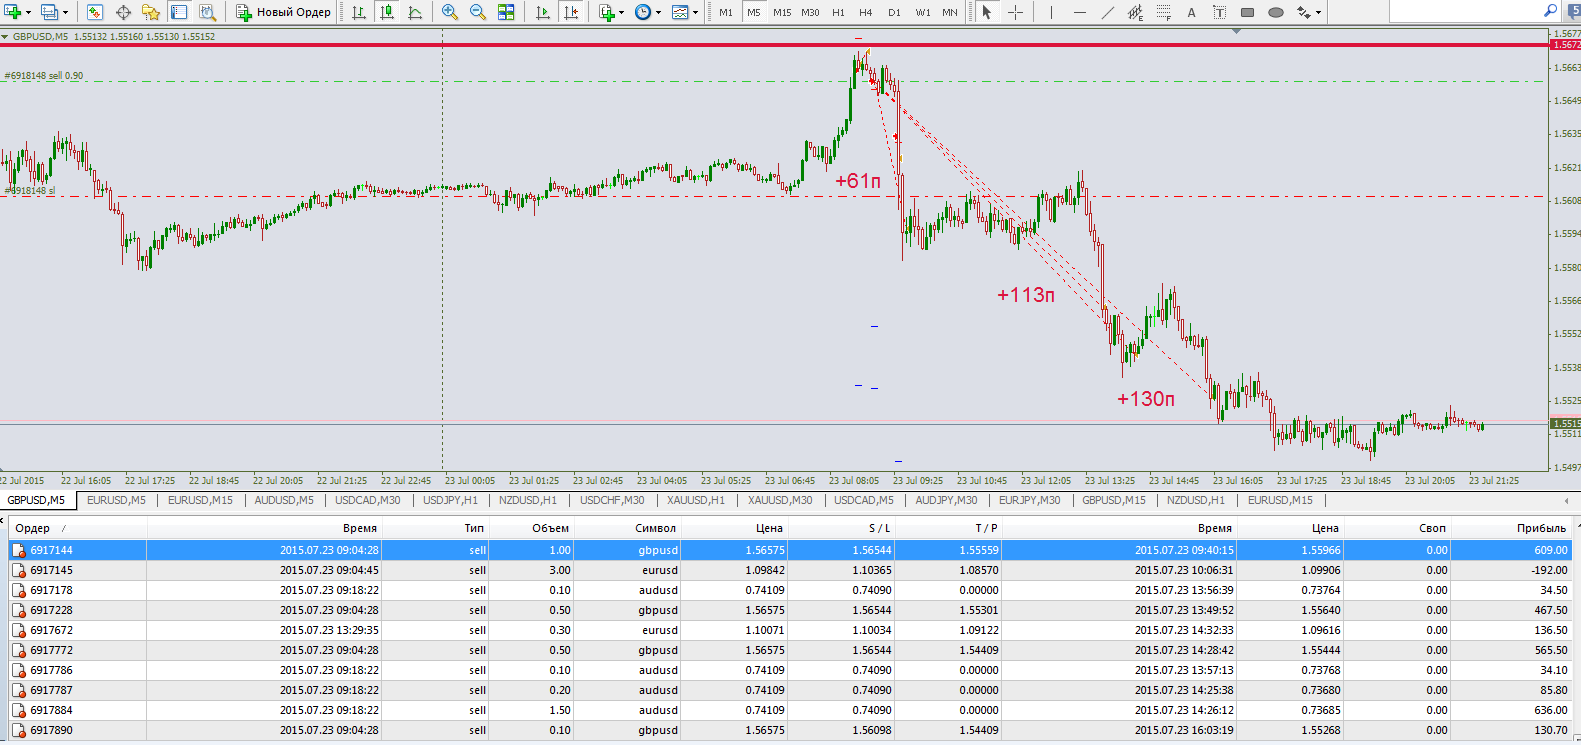The width and height of the screenshot is (1581, 745).
Task: Switch chart to Japanese candlesticks
Action: 386,12
